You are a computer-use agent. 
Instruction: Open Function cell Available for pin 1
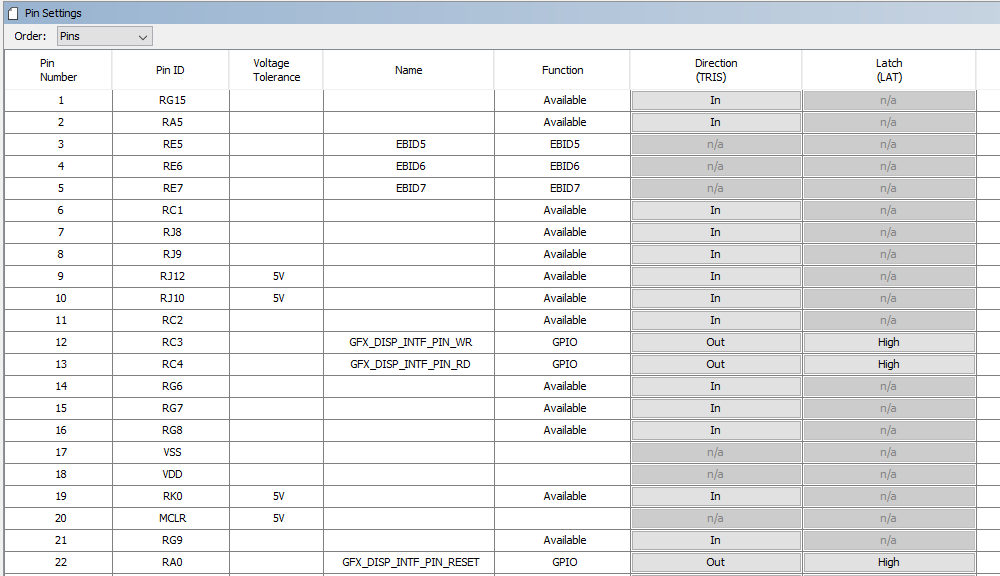(x=563, y=100)
